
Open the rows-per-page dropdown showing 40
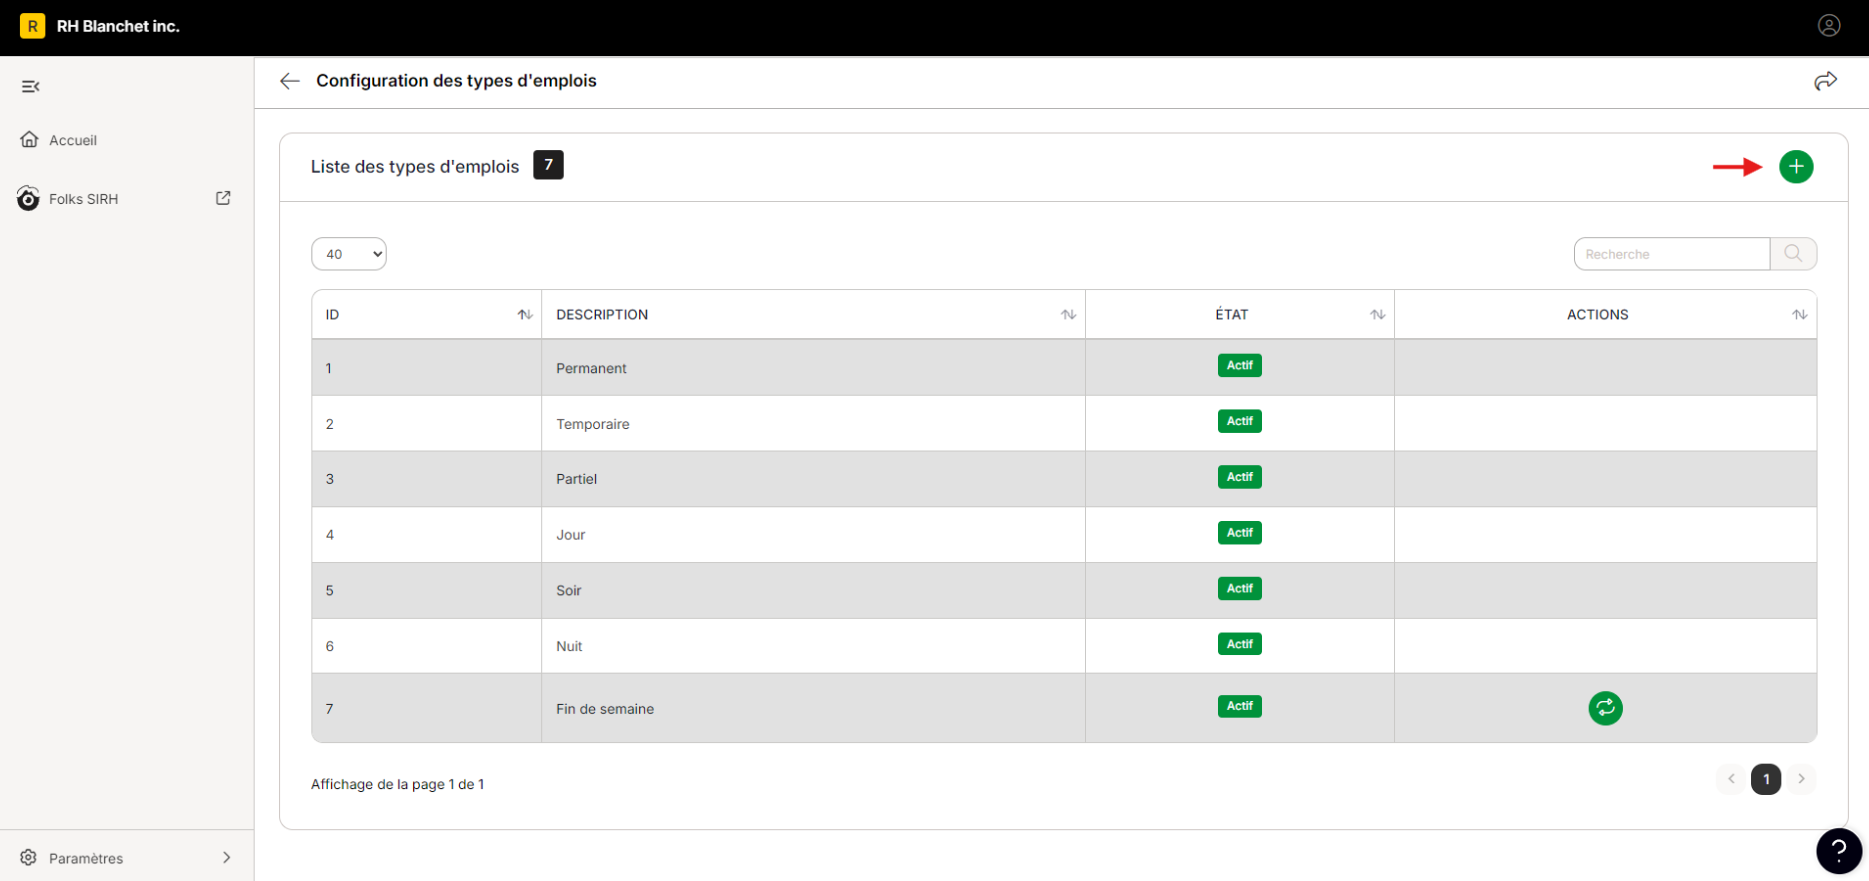[x=349, y=254]
